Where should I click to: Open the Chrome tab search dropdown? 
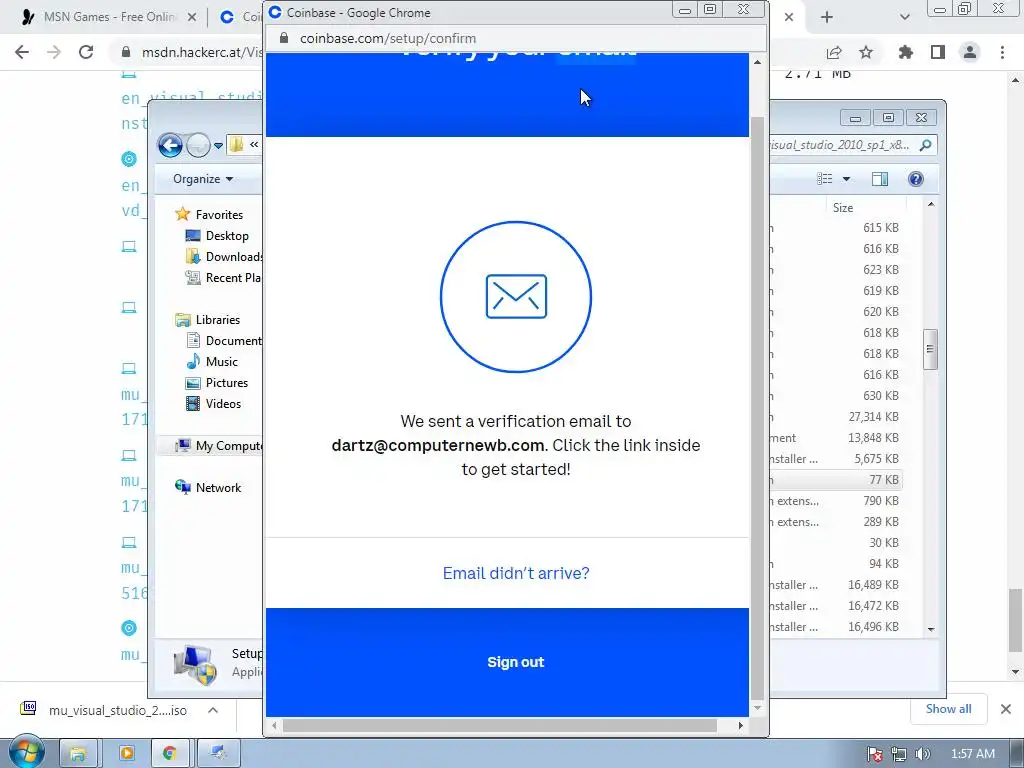click(x=904, y=17)
